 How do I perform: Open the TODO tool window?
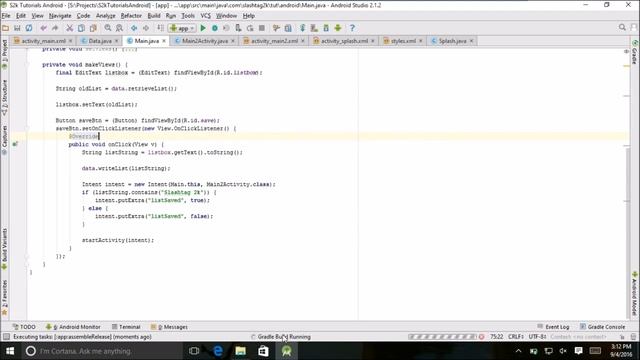(24, 327)
